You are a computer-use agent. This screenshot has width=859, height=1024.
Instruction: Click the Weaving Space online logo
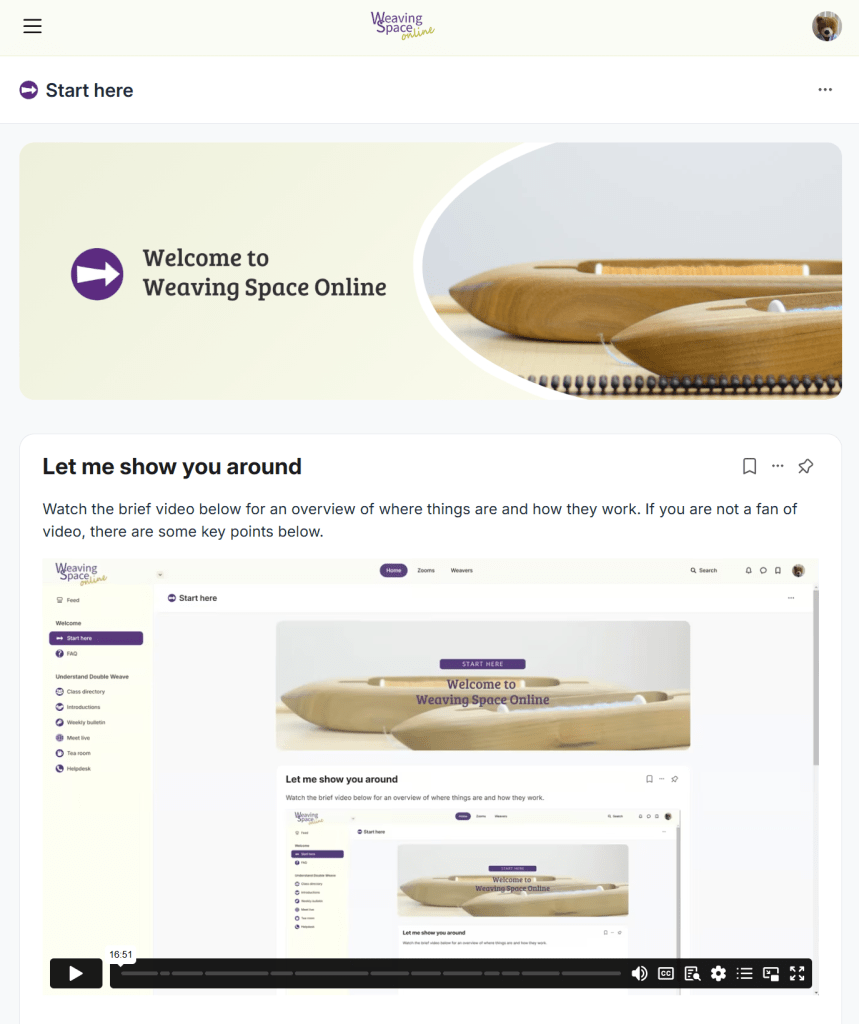click(x=402, y=26)
